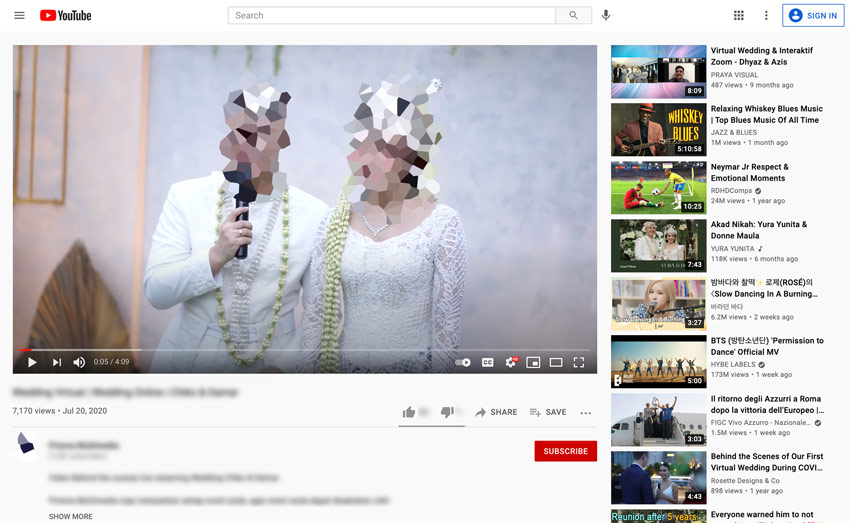Click channel name YURA YUNITA

(x=732, y=248)
